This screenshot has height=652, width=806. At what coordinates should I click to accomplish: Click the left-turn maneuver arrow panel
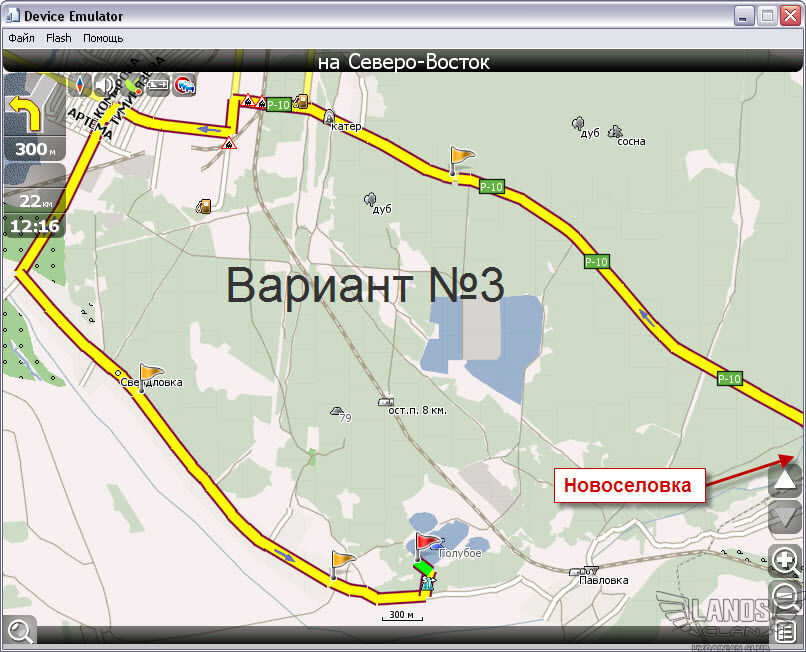point(34,117)
